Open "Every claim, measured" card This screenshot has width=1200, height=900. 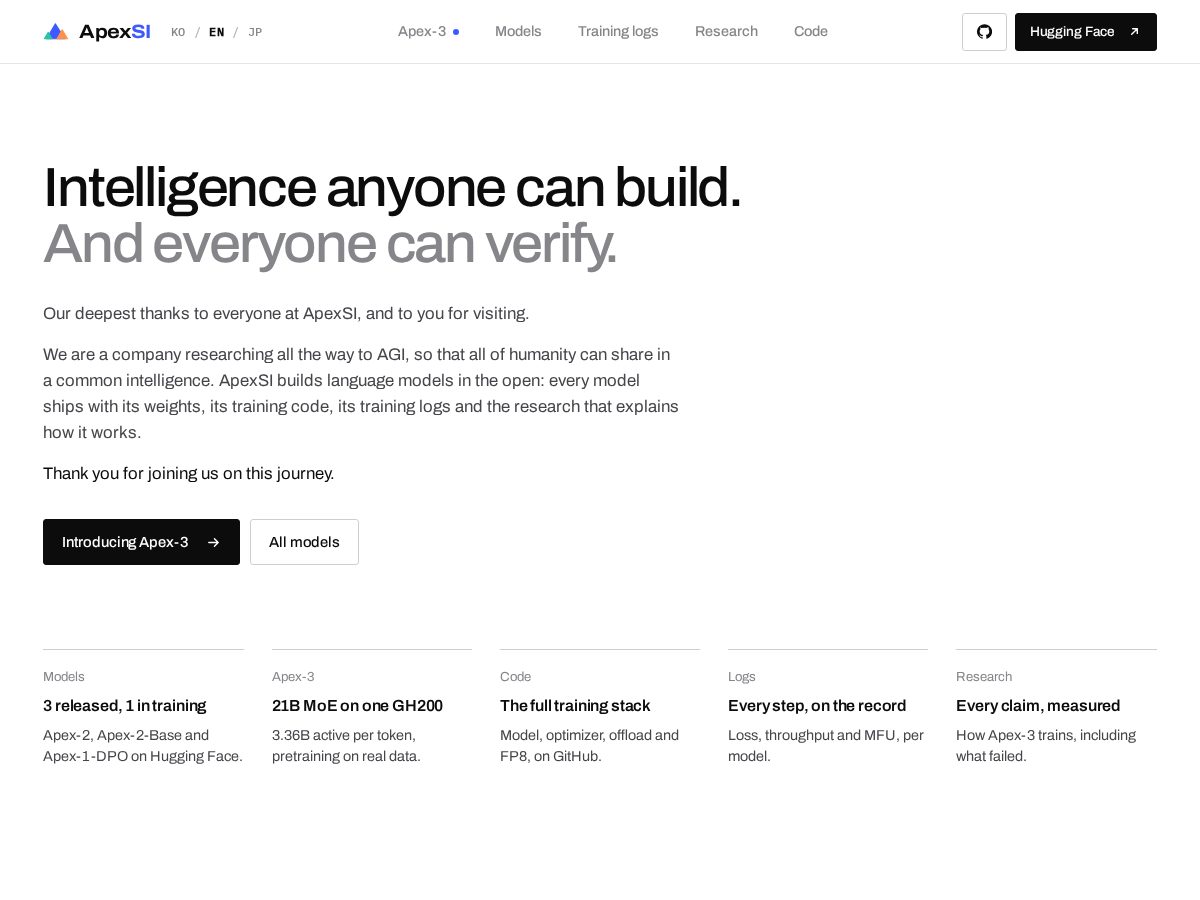click(x=1056, y=708)
